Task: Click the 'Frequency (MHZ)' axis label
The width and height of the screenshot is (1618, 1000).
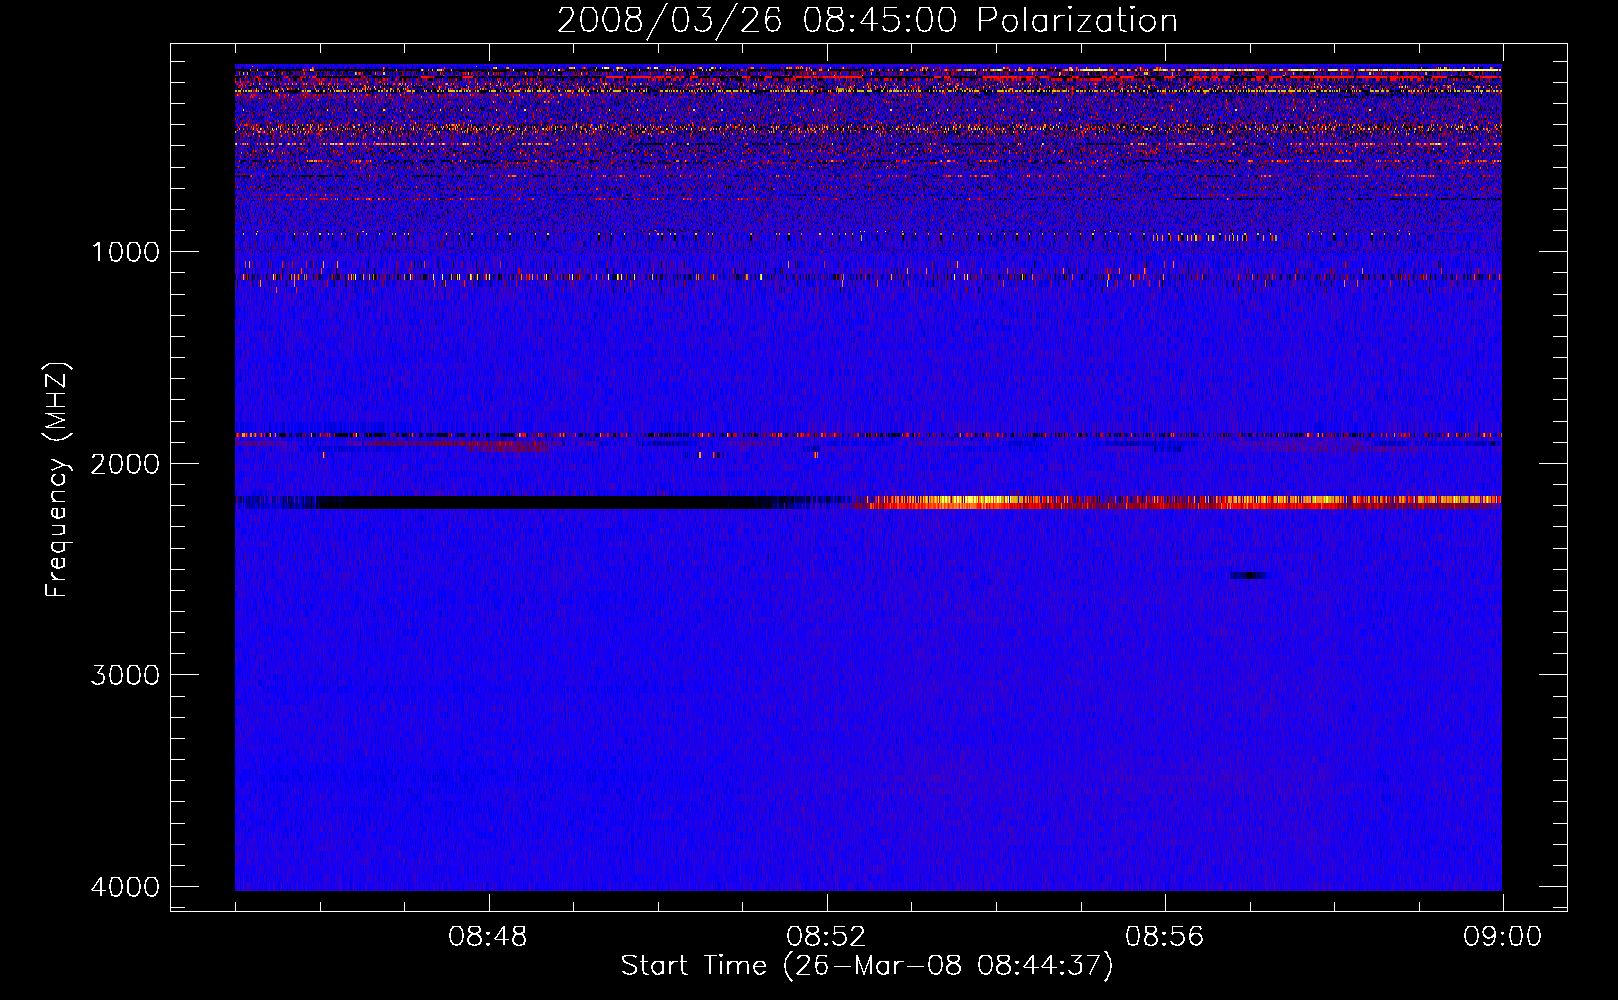Action: (57, 480)
